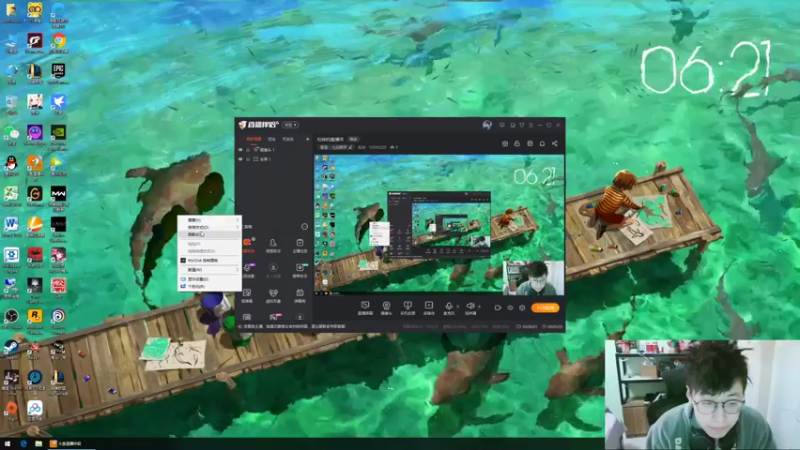The height and width of the screenshot is (450, 800).
Task: Open the QQ penguin desktop icon
Action: pos(11,166)
